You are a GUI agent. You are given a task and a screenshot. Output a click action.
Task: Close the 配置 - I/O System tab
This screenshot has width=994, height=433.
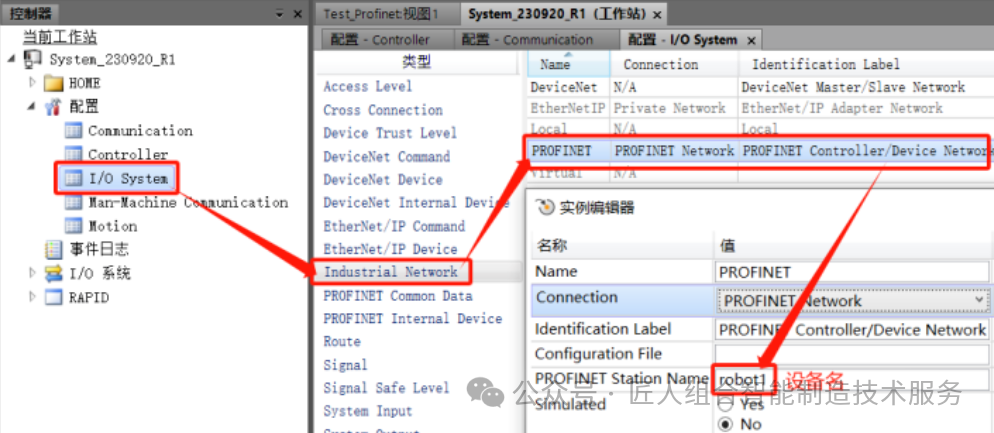pos(751,40)
